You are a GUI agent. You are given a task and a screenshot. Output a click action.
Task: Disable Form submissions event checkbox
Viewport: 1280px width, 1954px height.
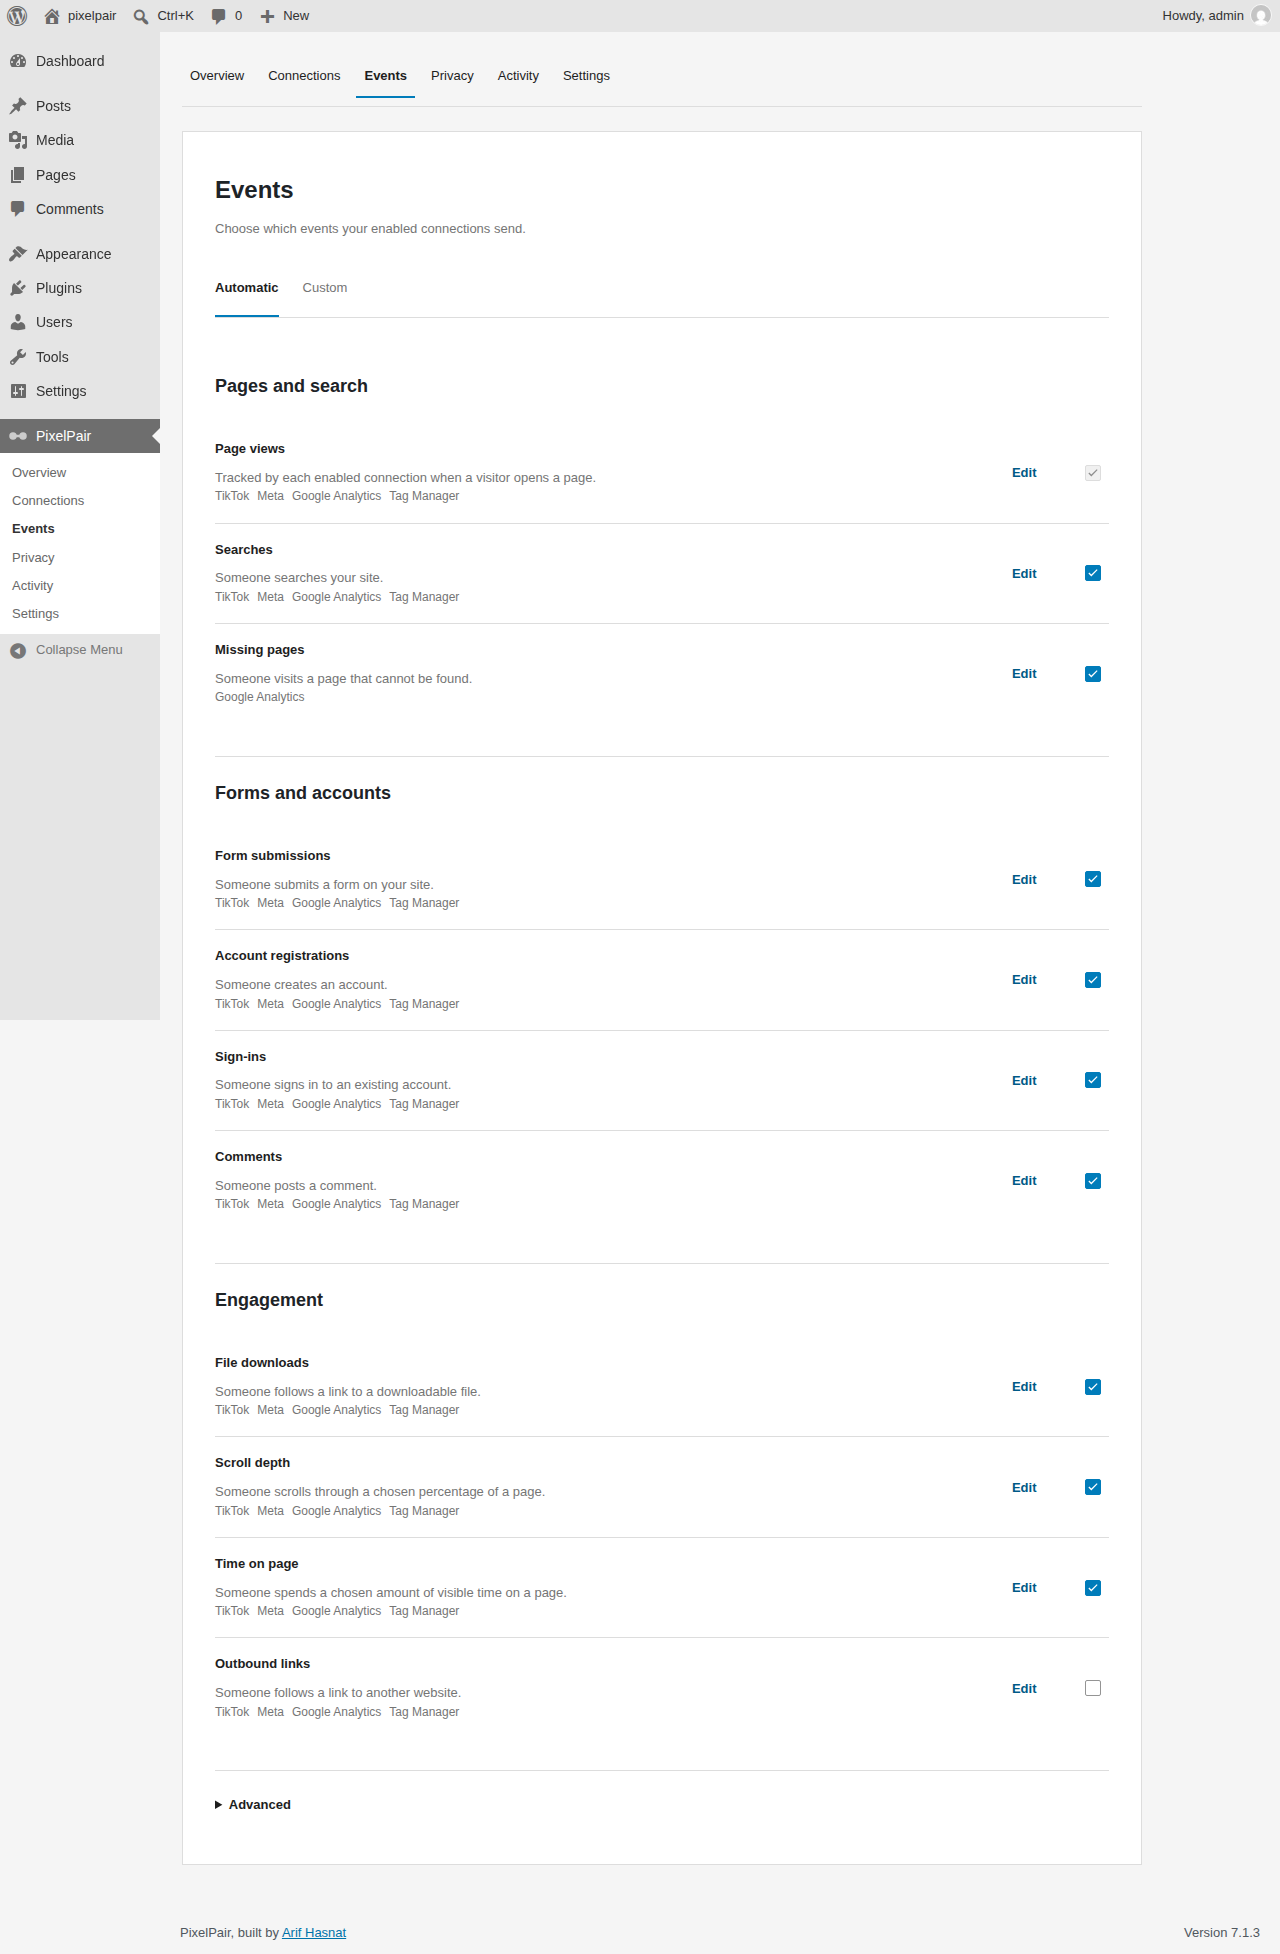[1093, 879]
